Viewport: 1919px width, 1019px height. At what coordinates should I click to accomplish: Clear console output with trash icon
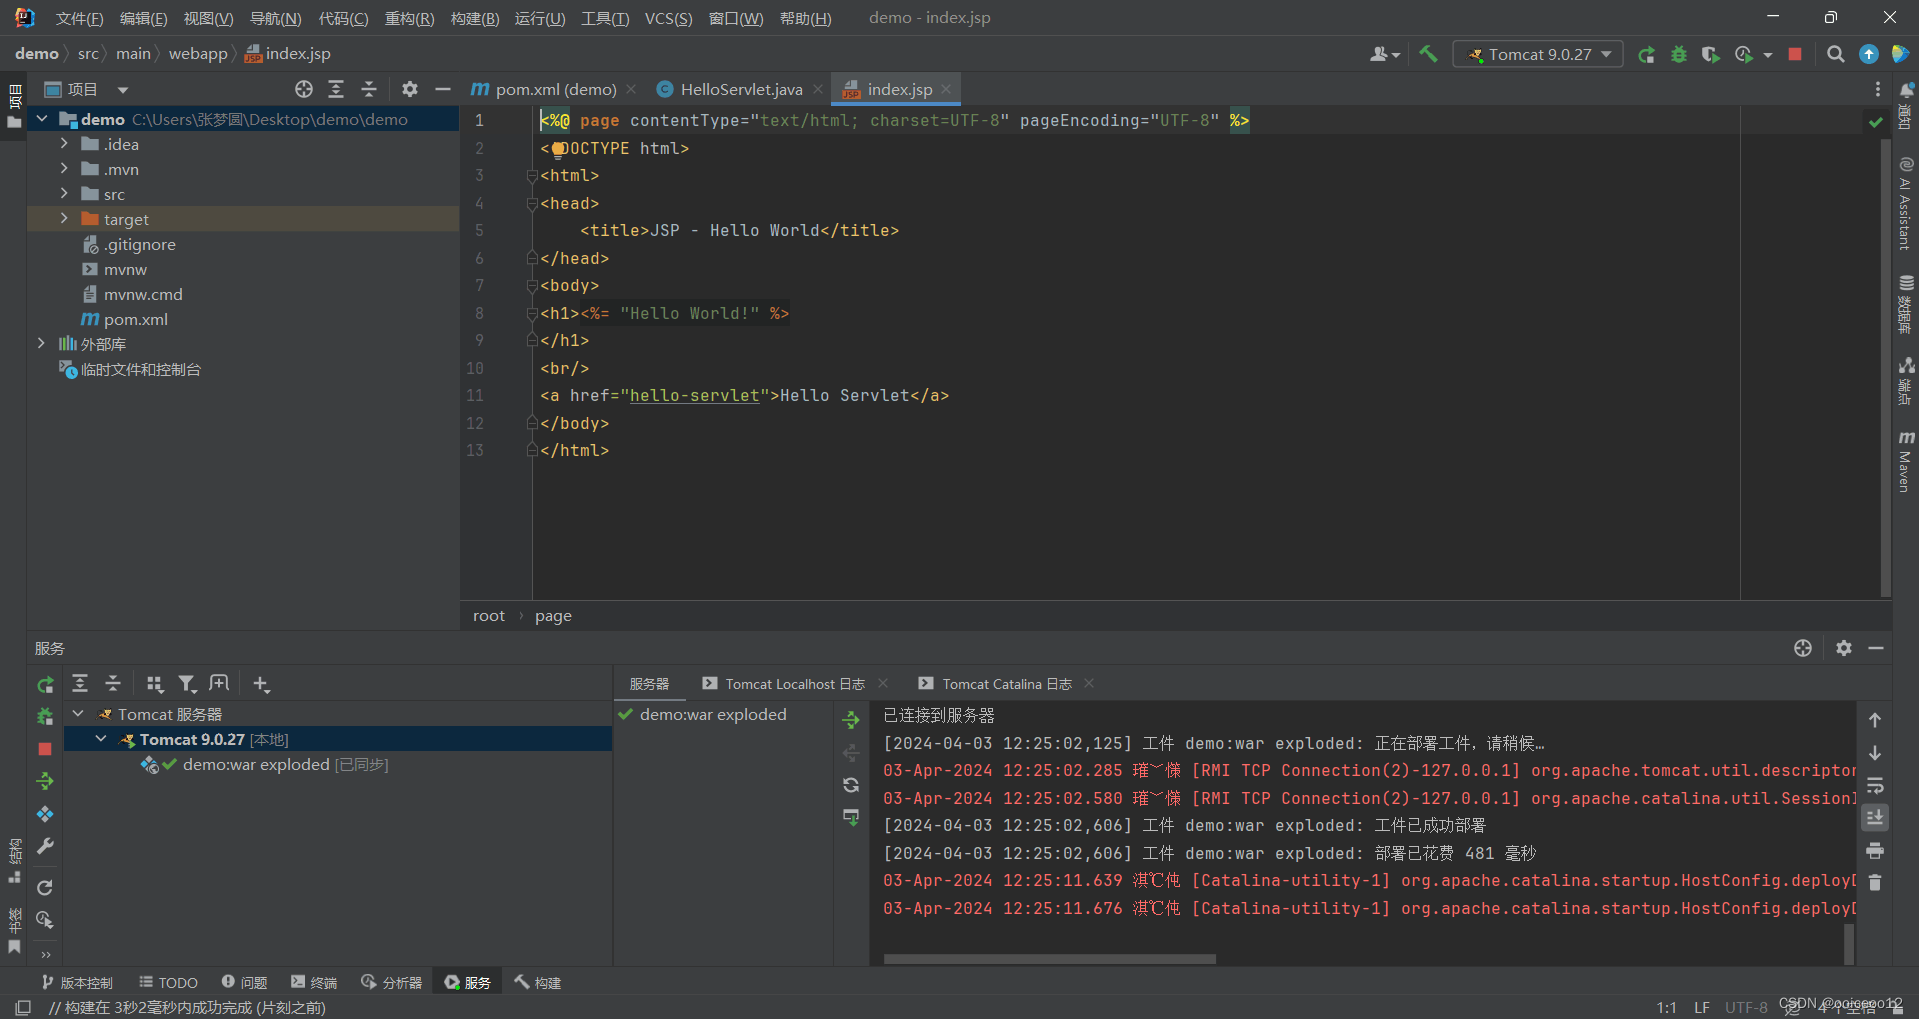coord(1875,883)
